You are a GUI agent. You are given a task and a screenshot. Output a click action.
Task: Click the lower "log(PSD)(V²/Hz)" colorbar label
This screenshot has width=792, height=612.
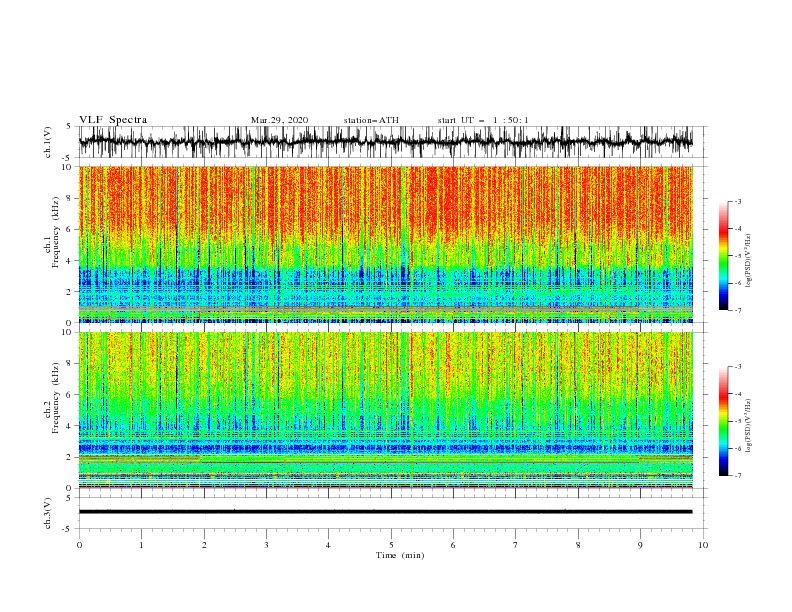coord(748,427)
